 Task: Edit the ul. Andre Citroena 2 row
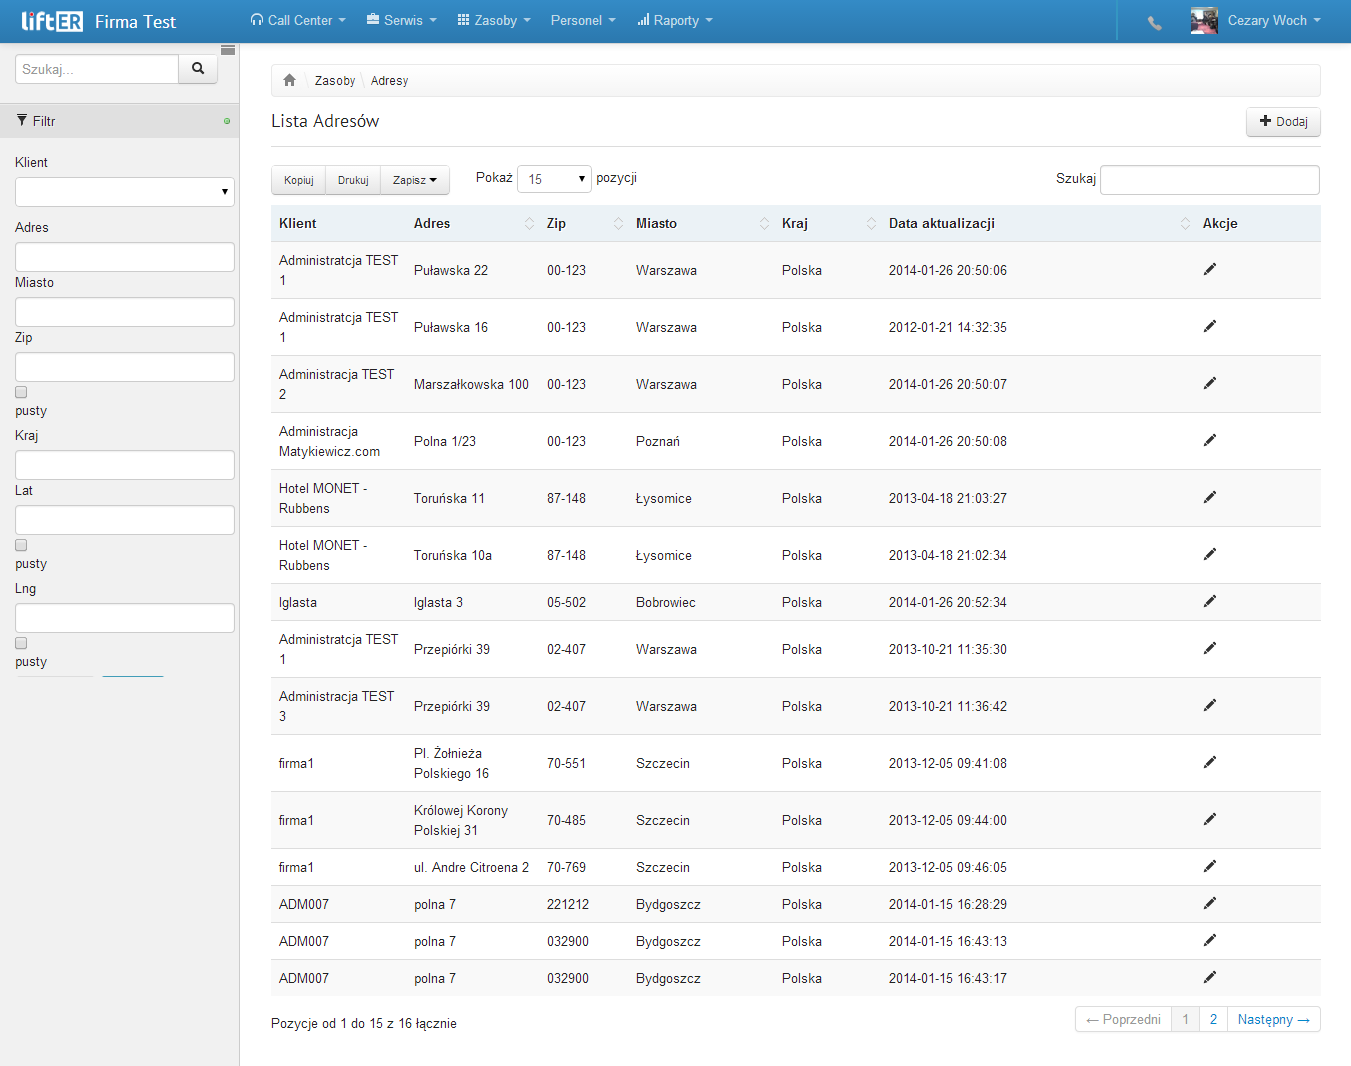click(x=1210, y=866)
